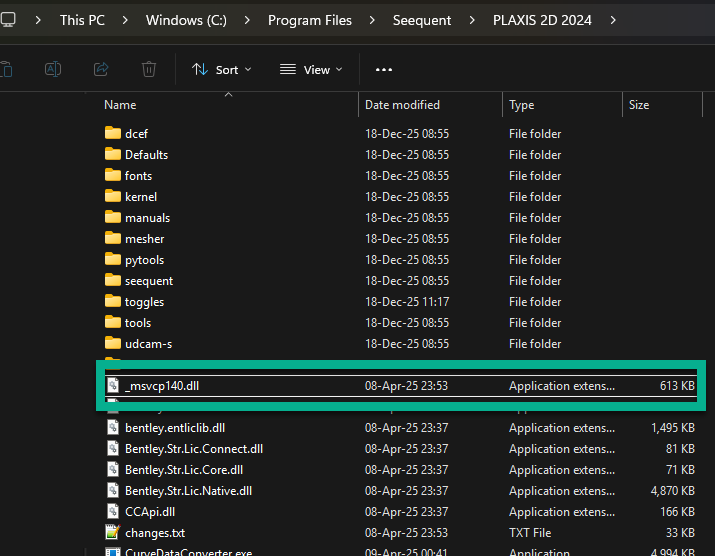The height and width of the screenshot is (556, 715).
Task: Click the 33 KB size value
Action: coord(680,533)
